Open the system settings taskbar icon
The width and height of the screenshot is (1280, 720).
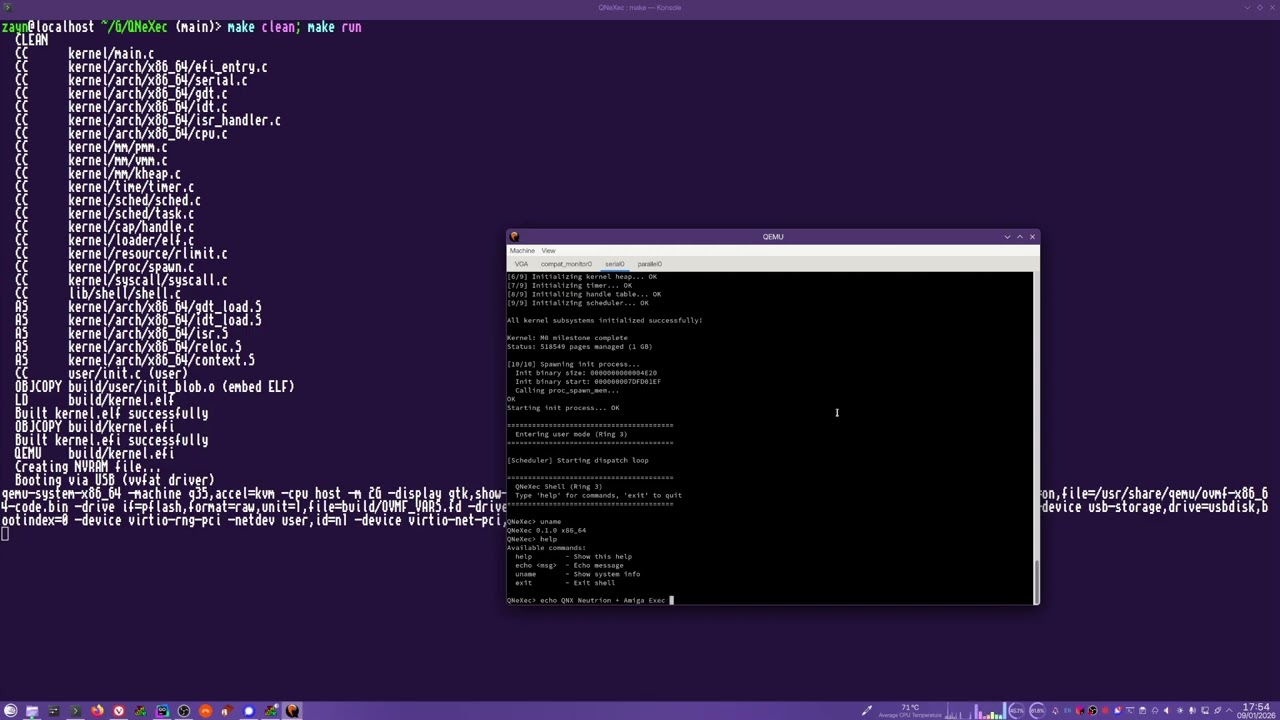click(54, 711)
